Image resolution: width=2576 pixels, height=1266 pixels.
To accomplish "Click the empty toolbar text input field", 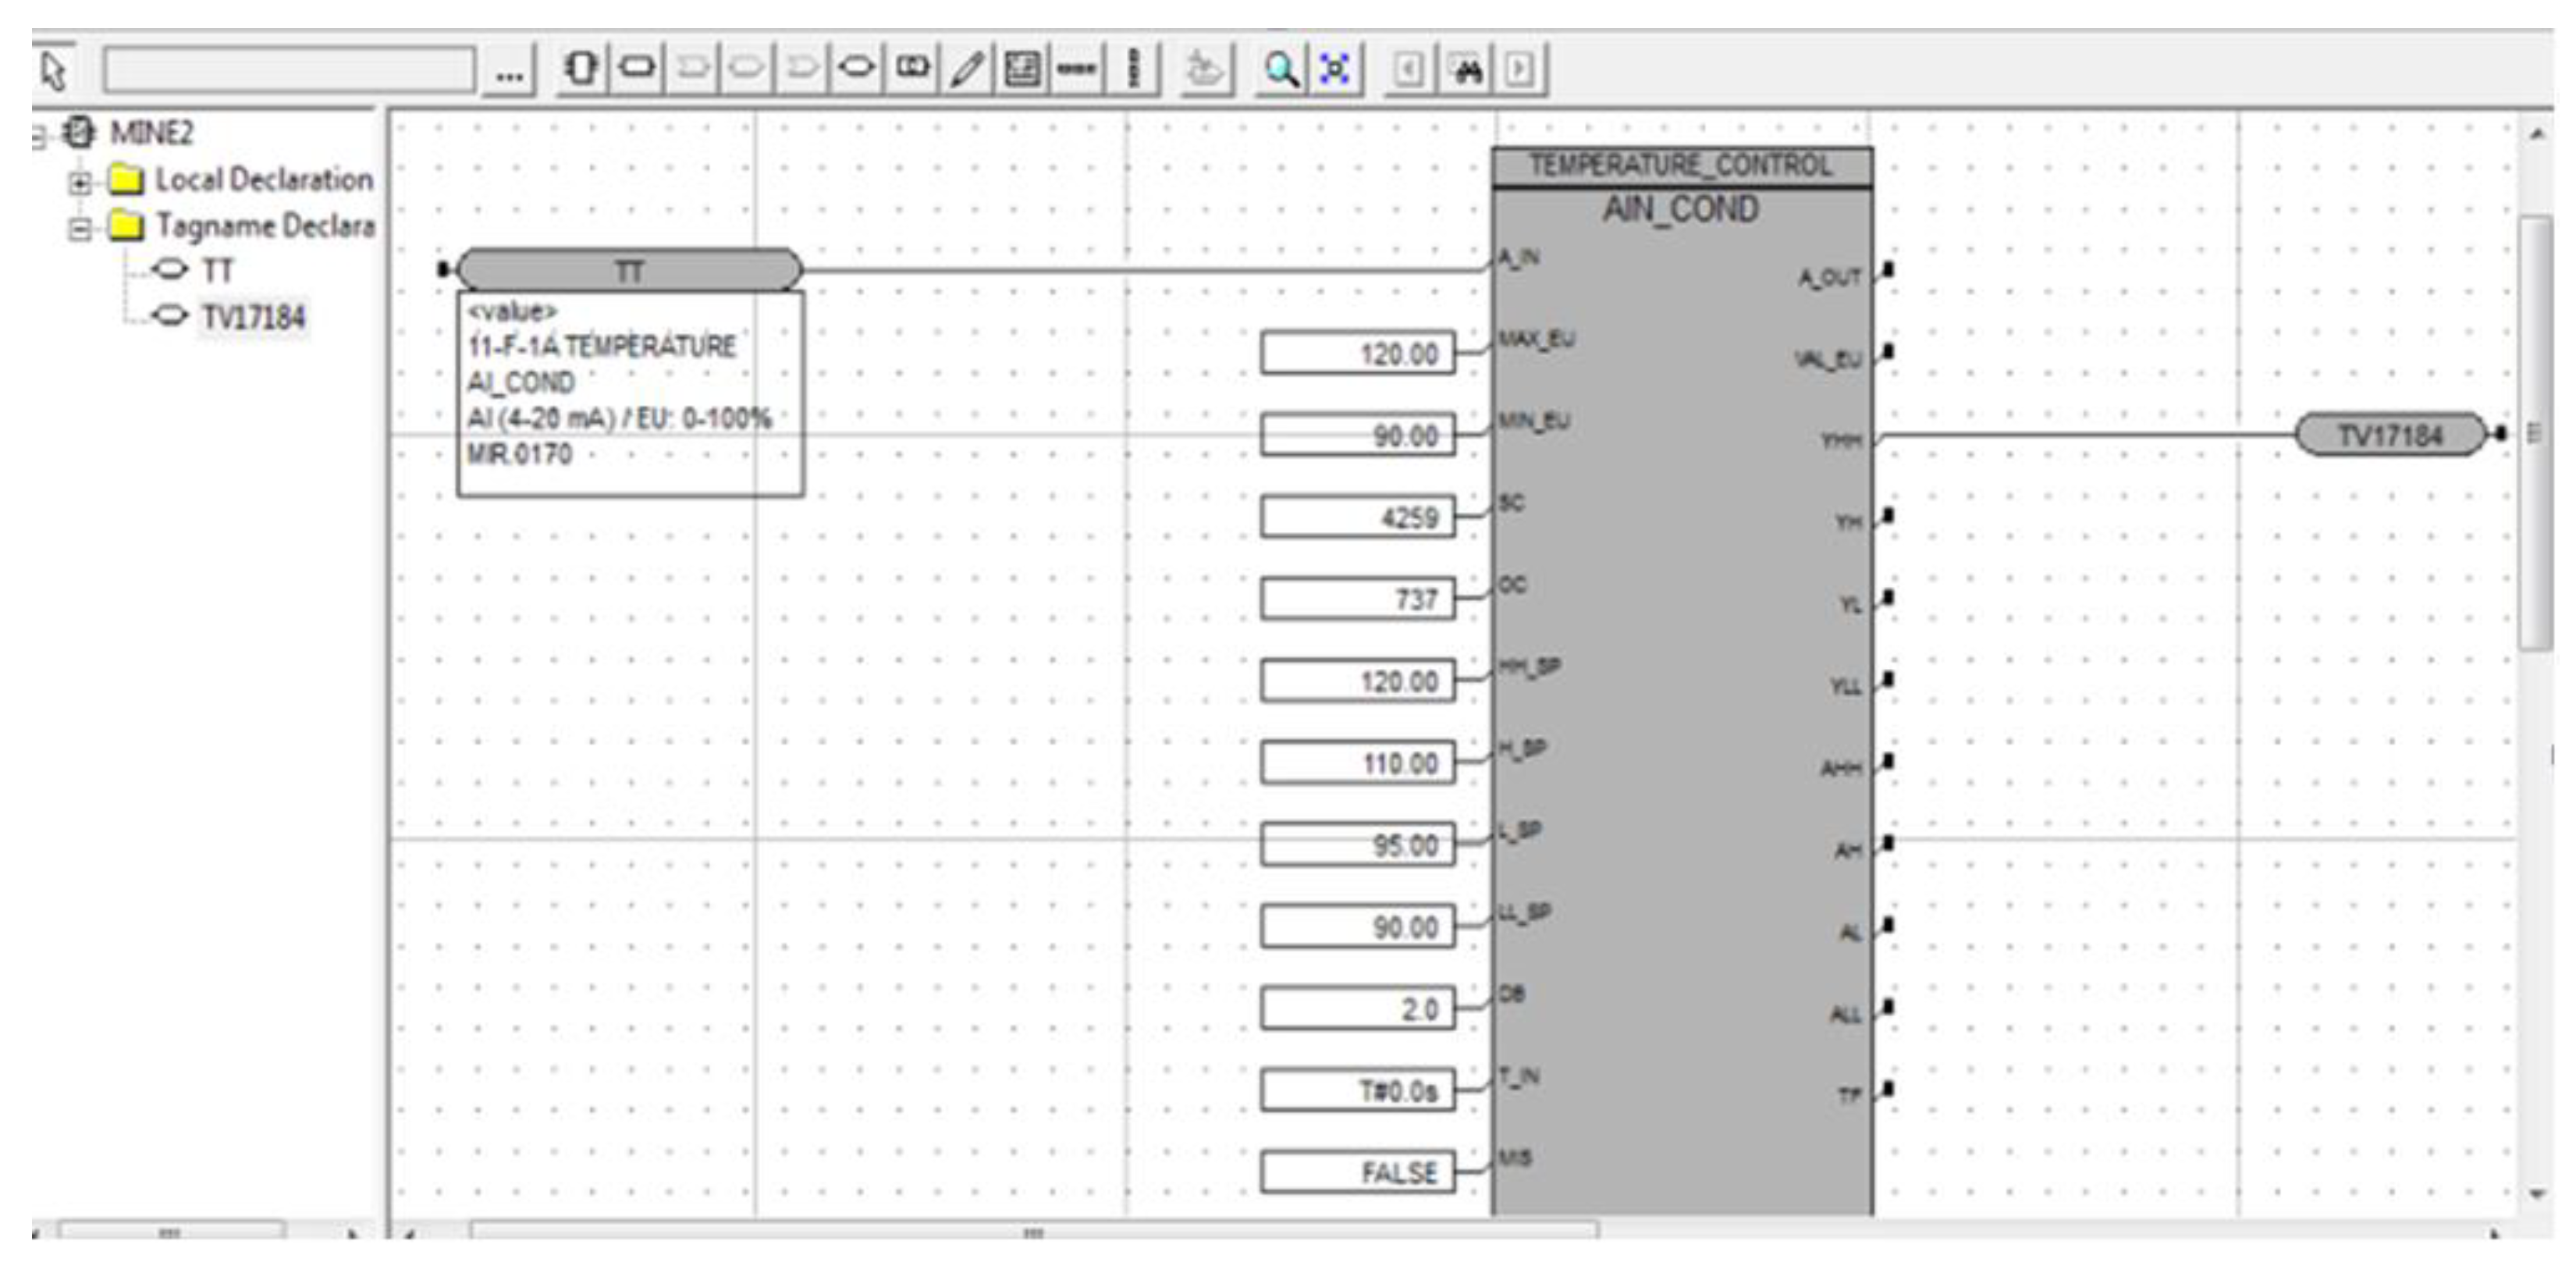I will click(x=288, y=70).
